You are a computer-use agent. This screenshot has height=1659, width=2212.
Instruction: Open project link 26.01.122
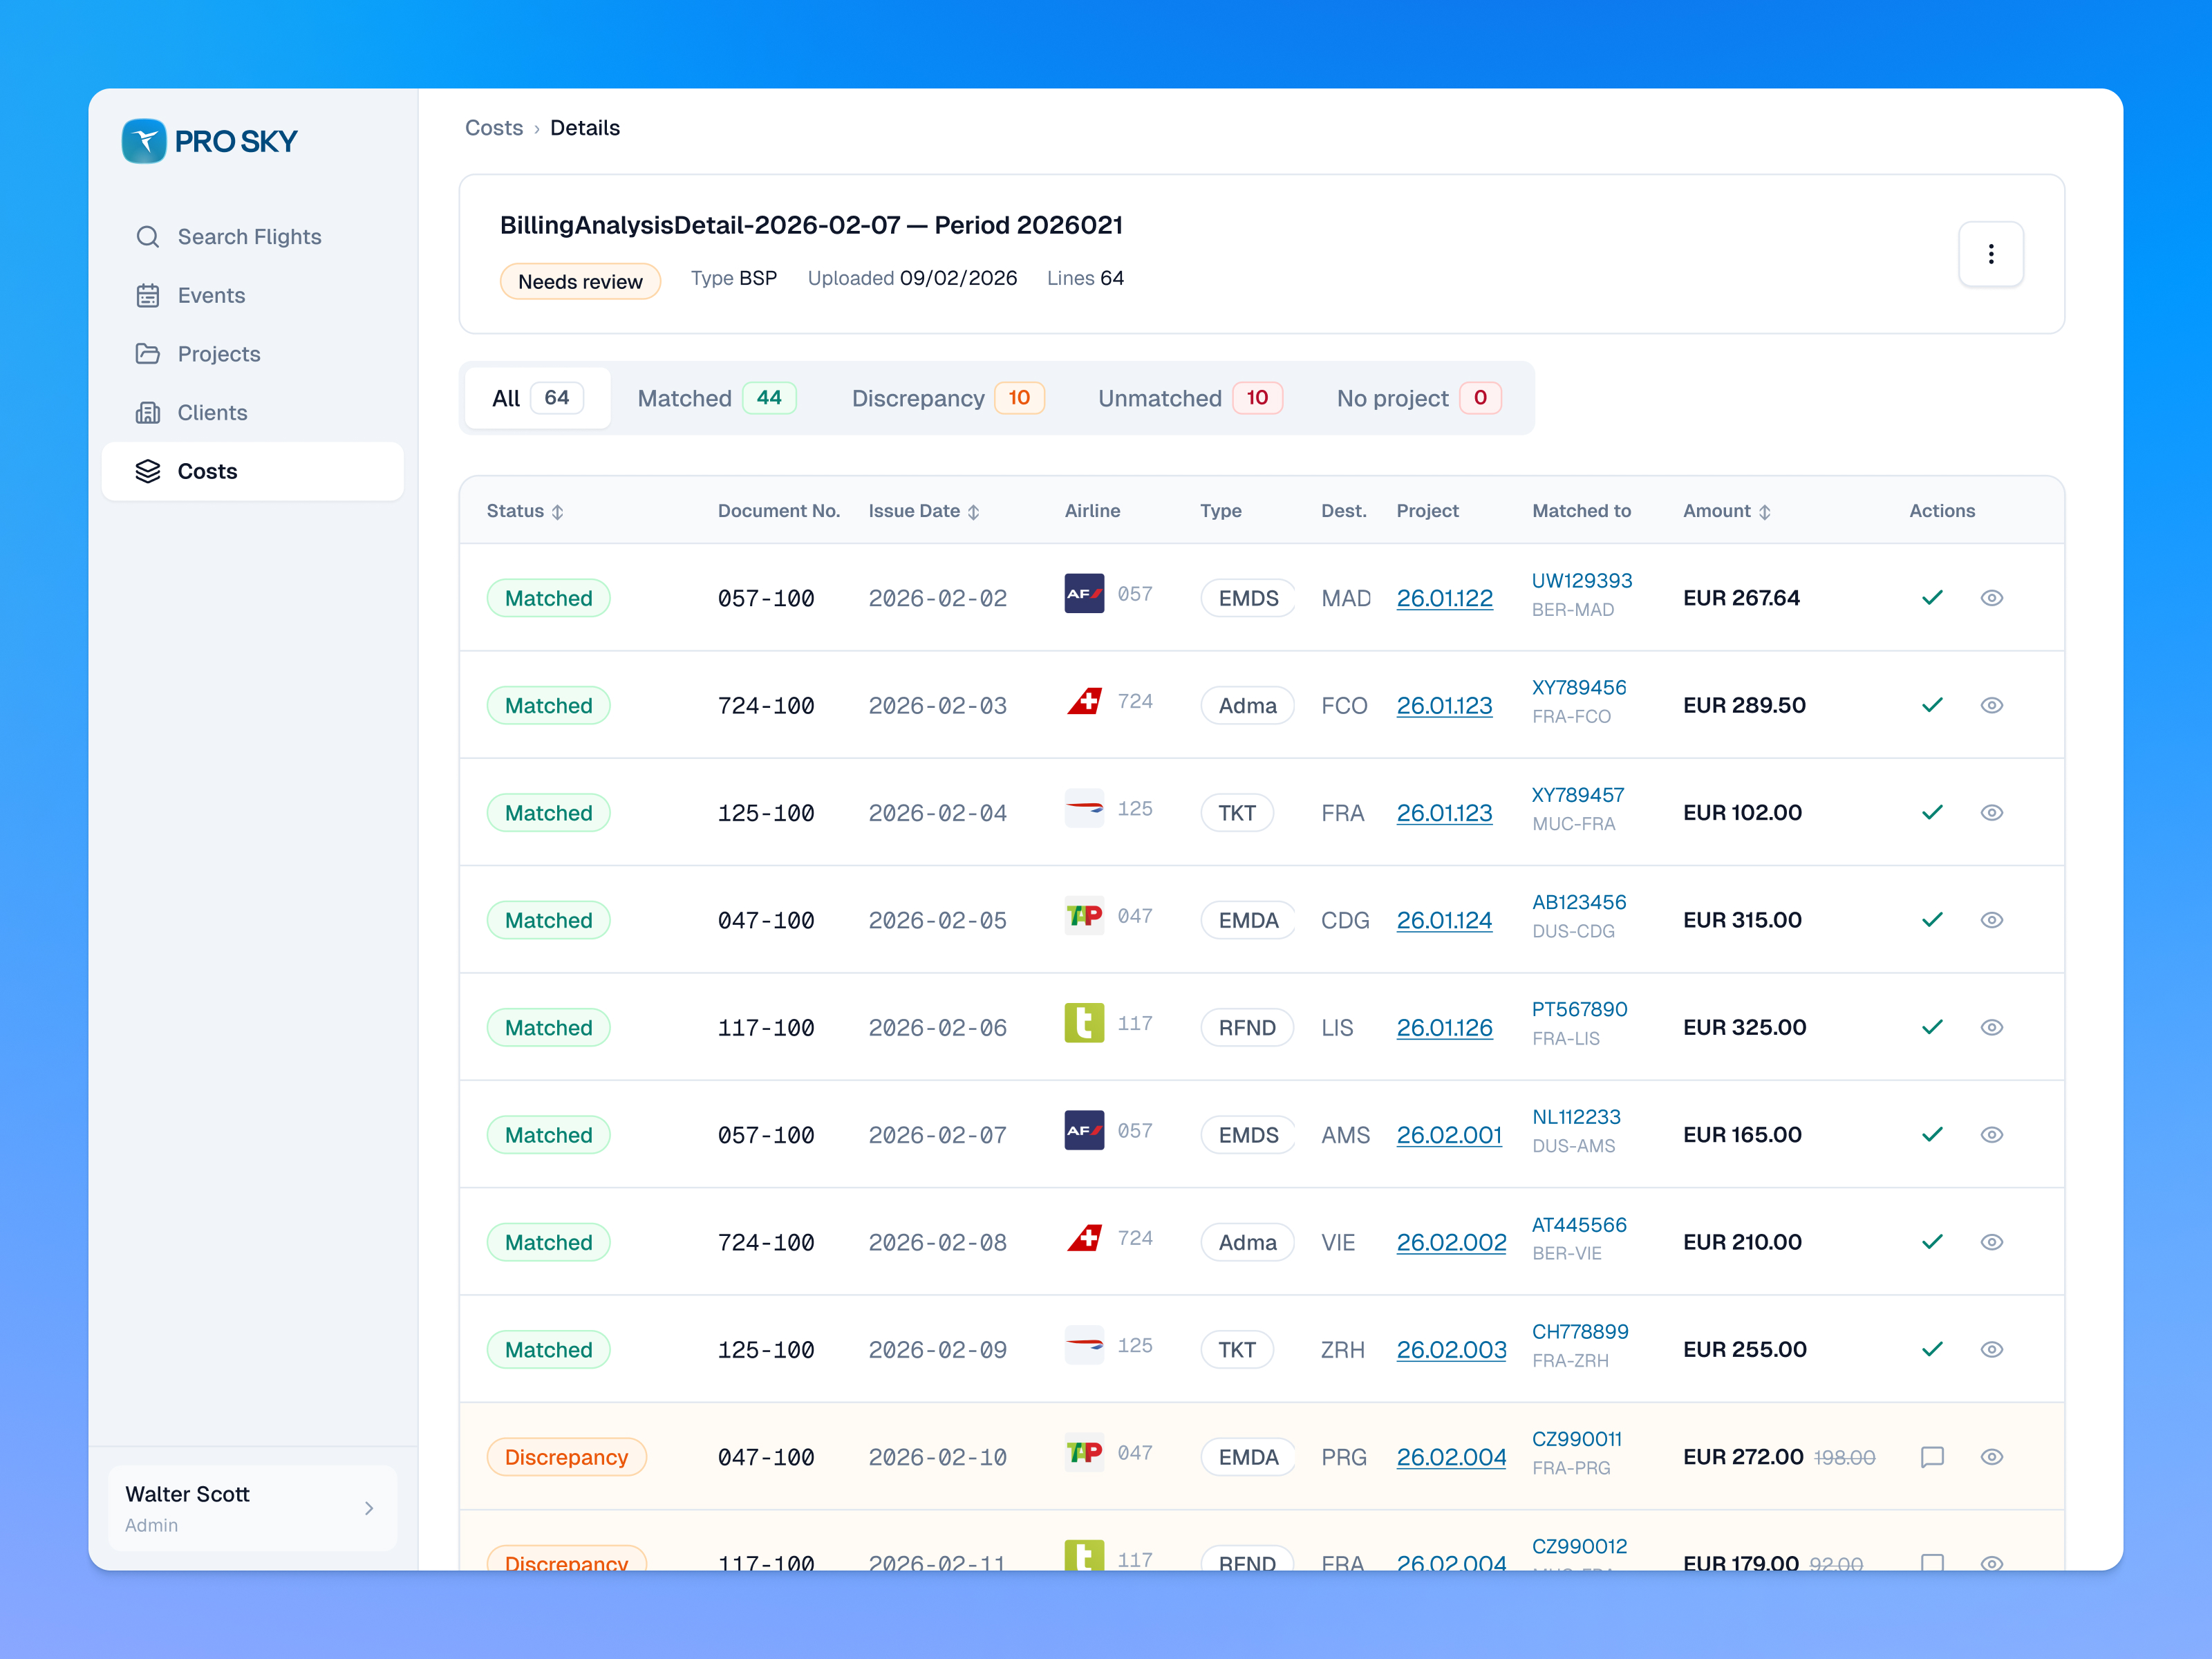click(1444, 598)
